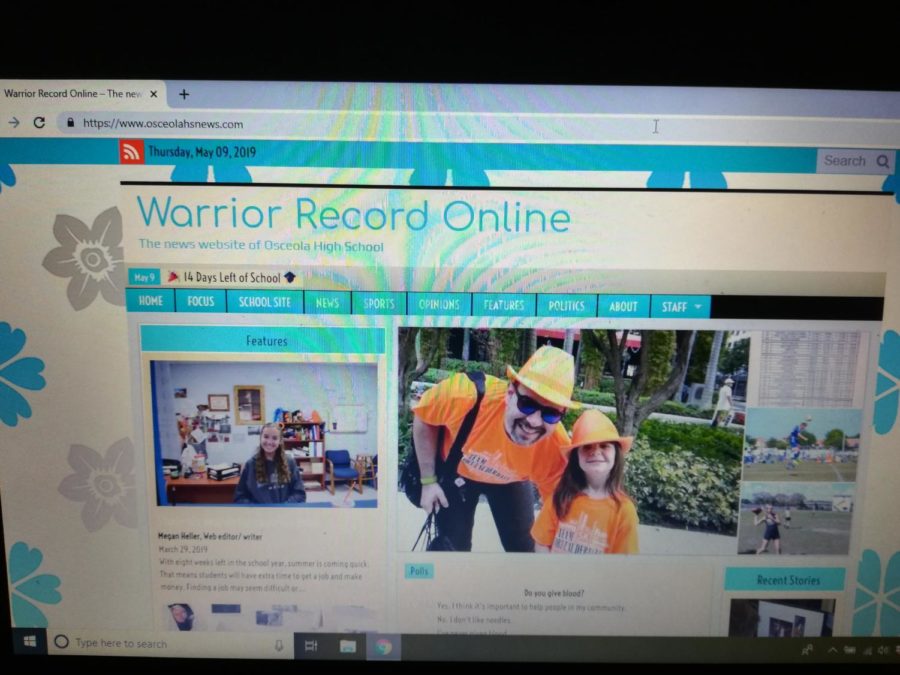Screen dimensions: 900x675
Task: Select the spreadsheet slideshow thumbnail
Action: (x=809, y=368)
